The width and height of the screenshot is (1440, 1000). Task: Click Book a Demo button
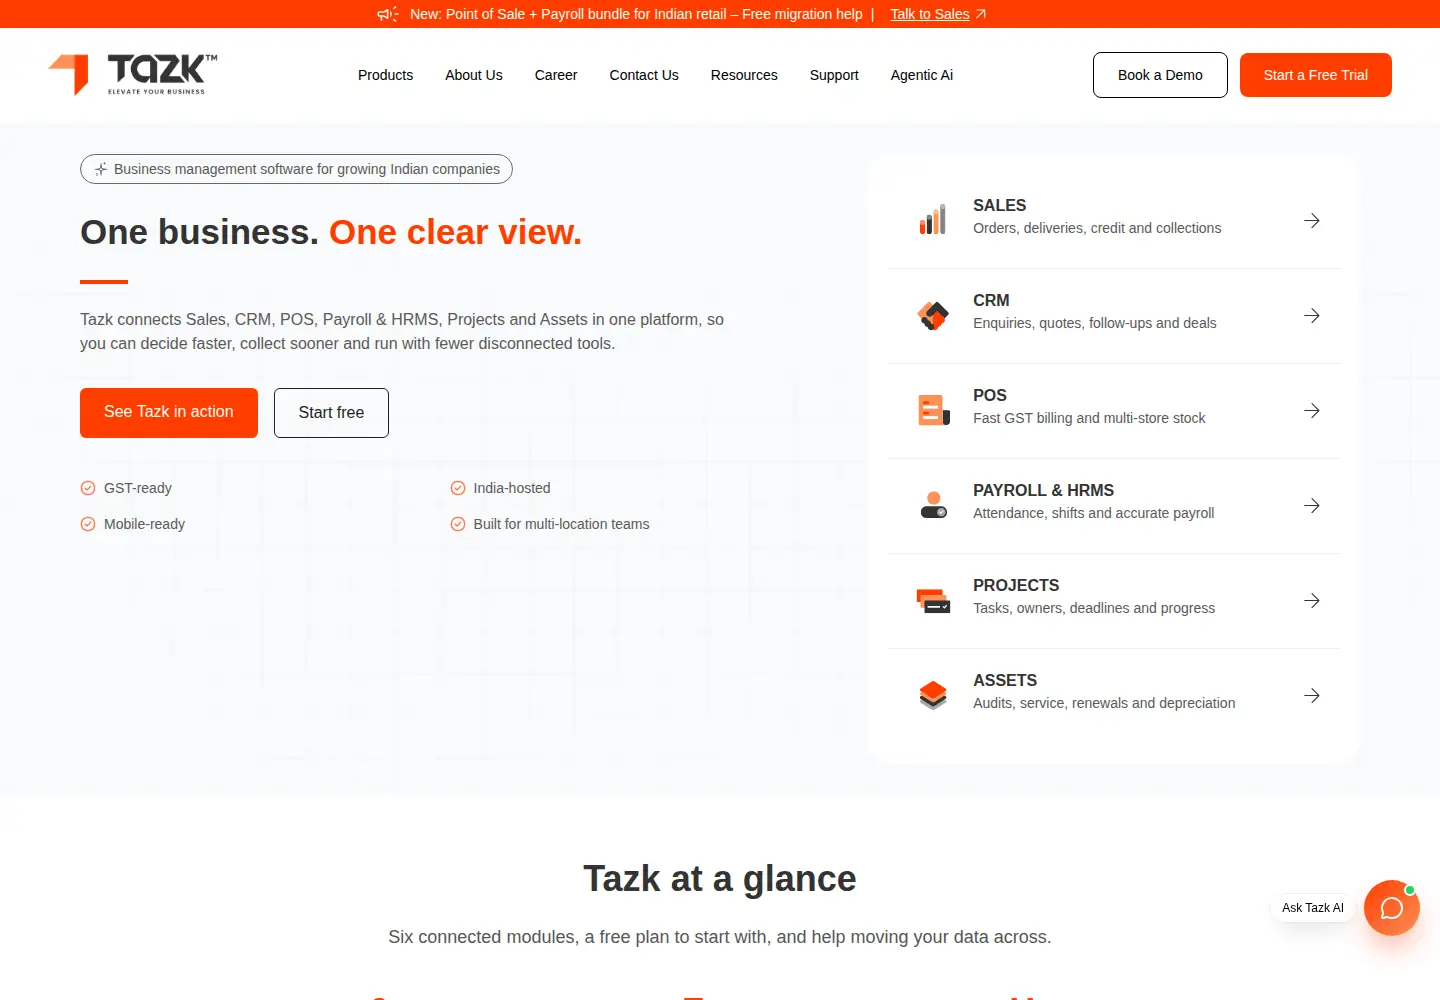tap(1160, 75)
